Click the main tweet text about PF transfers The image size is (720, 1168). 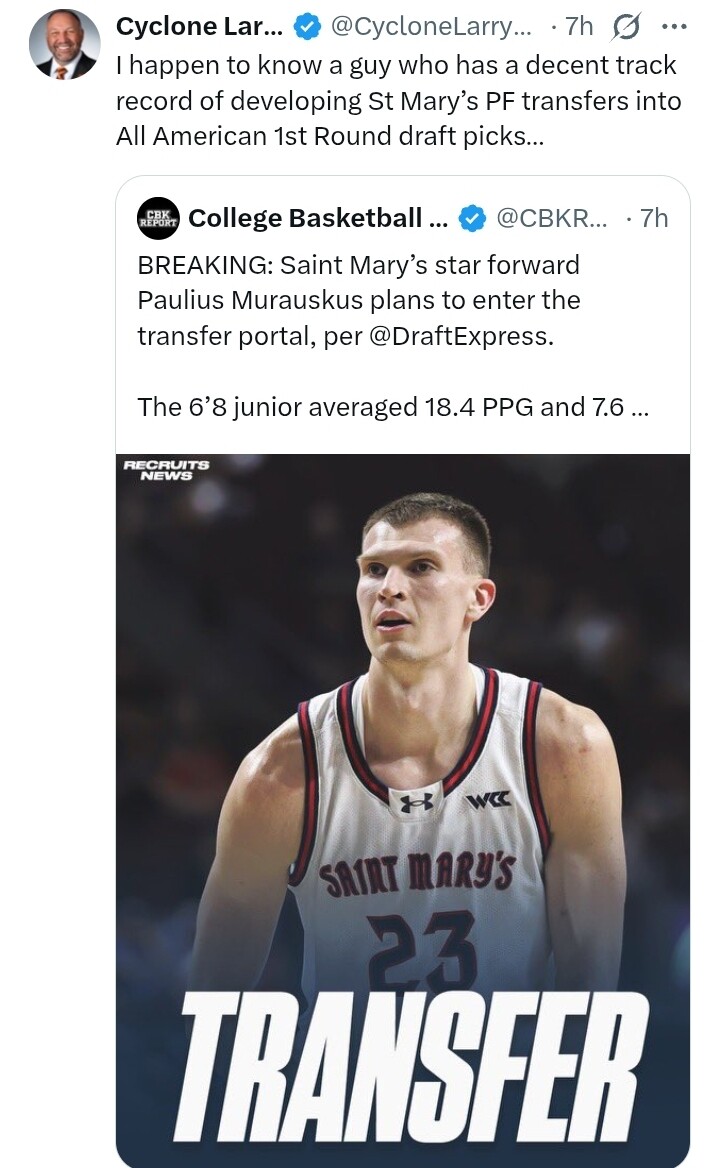coord(396,101)
